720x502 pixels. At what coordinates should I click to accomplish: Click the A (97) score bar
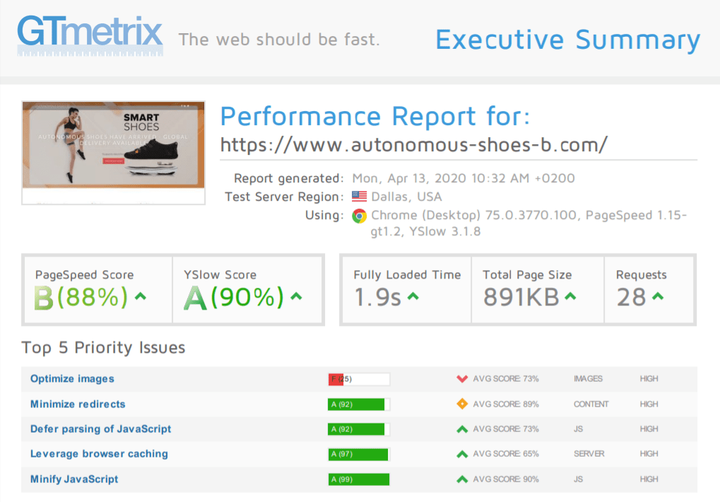[x=359, y=454]
